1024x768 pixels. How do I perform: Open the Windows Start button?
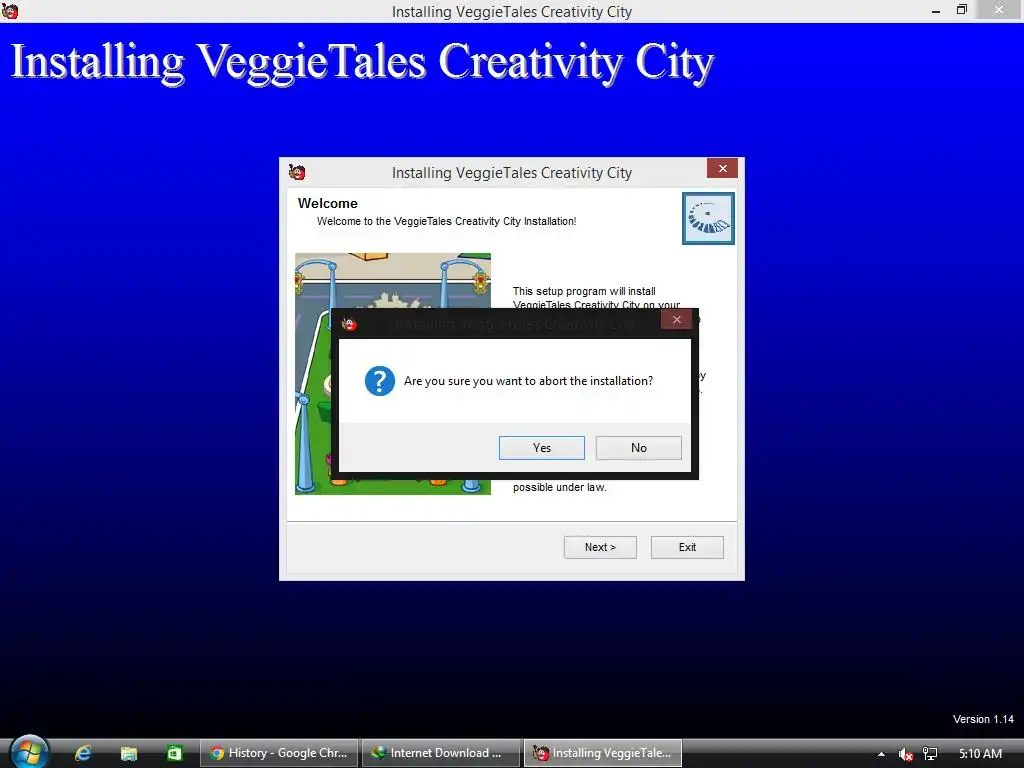(x=29, y=753)
